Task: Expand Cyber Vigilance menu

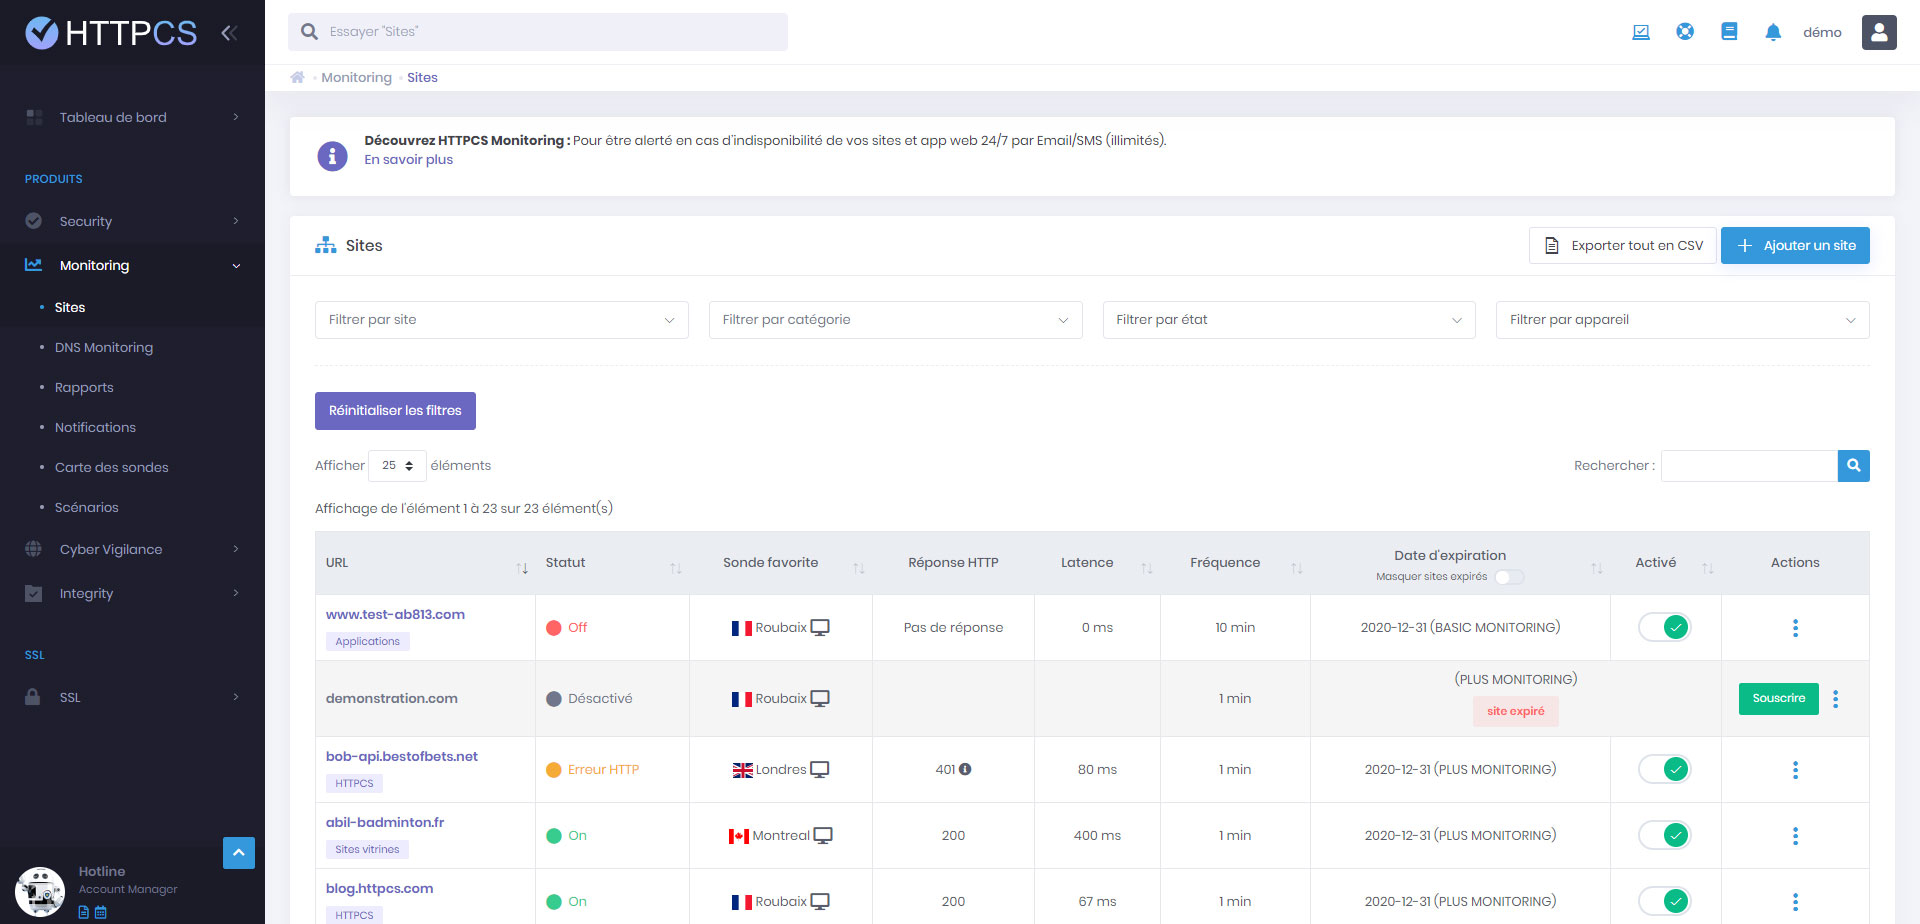Action: (132, 549)
